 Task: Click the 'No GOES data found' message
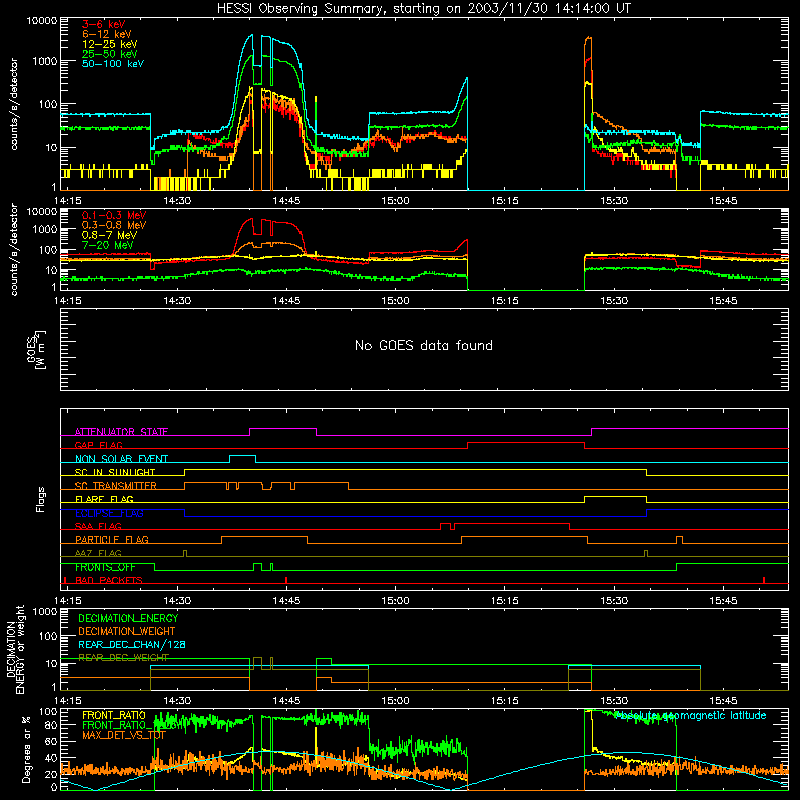424,345
